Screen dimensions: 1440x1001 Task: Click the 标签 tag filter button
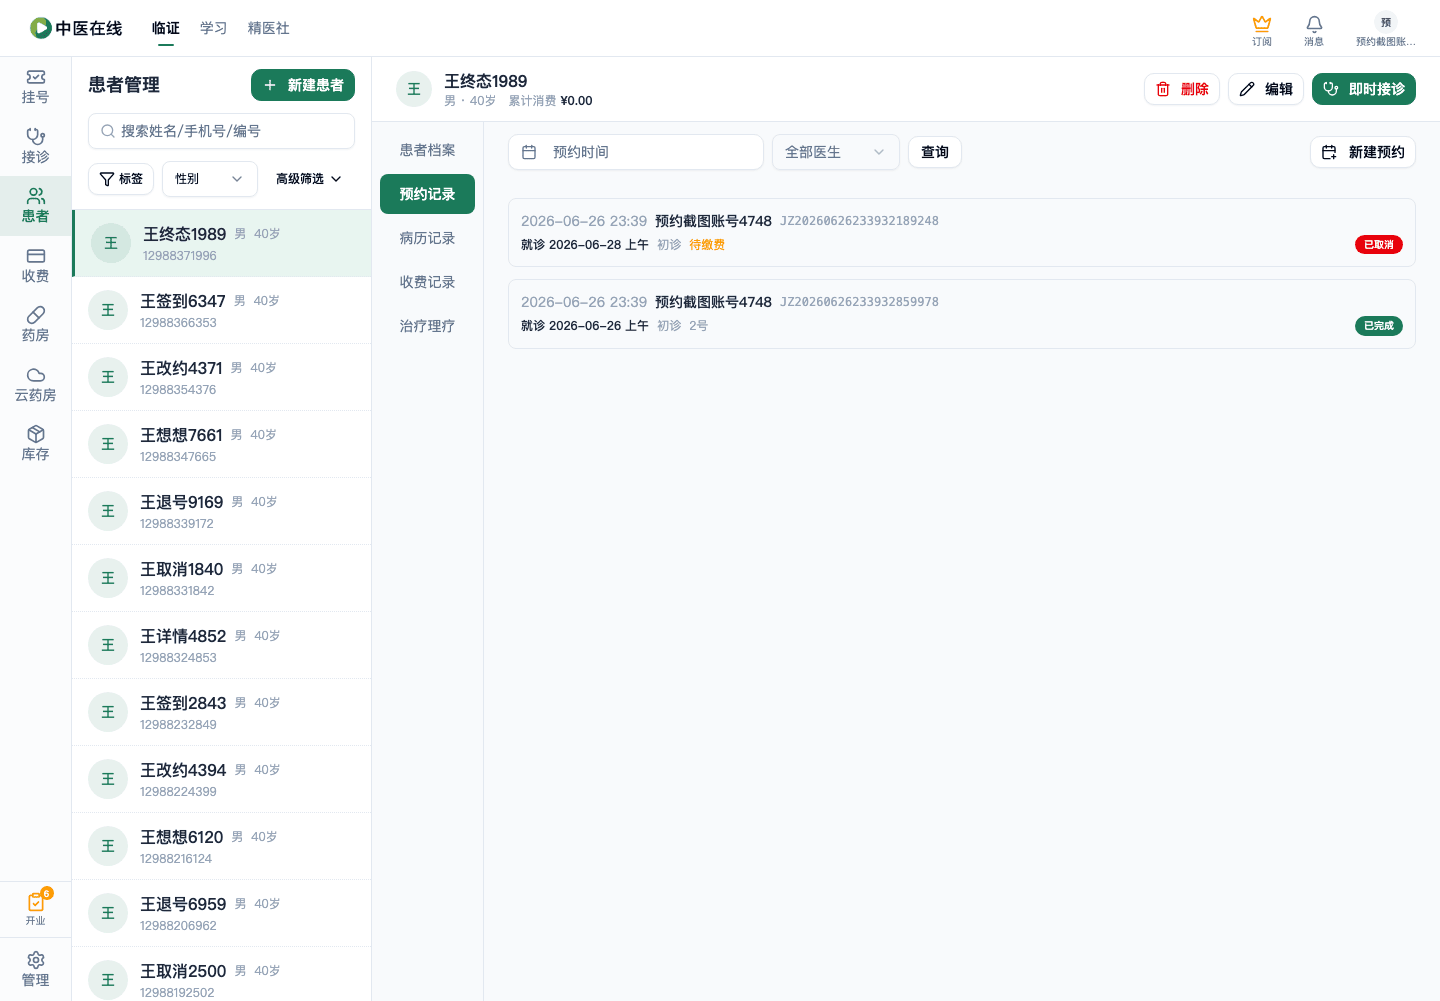coord(121,179)
